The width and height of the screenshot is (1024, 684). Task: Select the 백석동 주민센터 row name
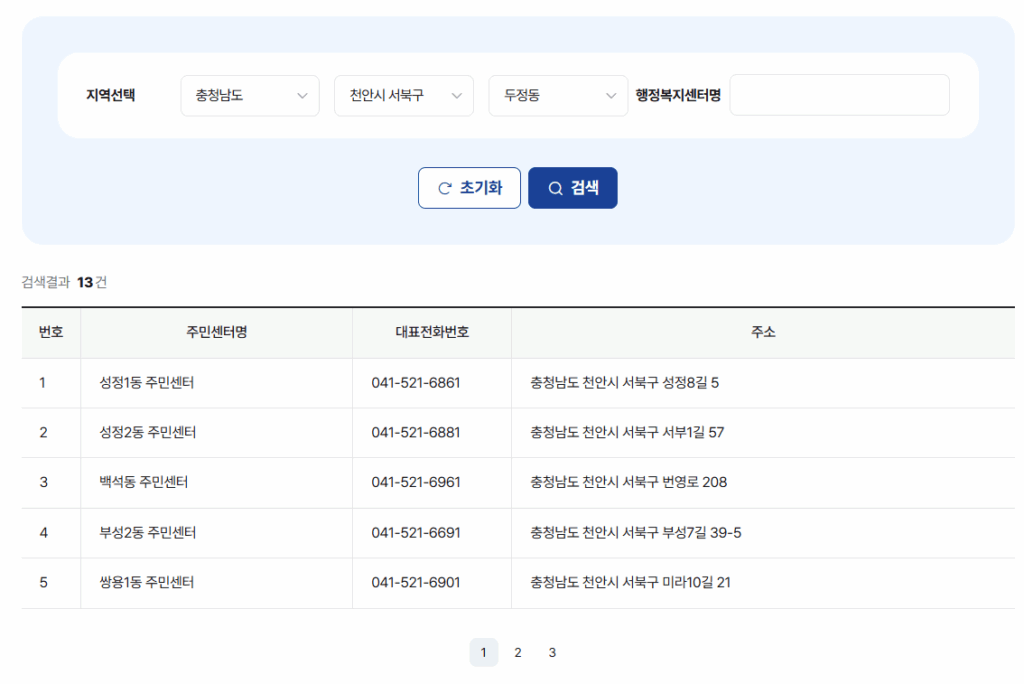144,482
